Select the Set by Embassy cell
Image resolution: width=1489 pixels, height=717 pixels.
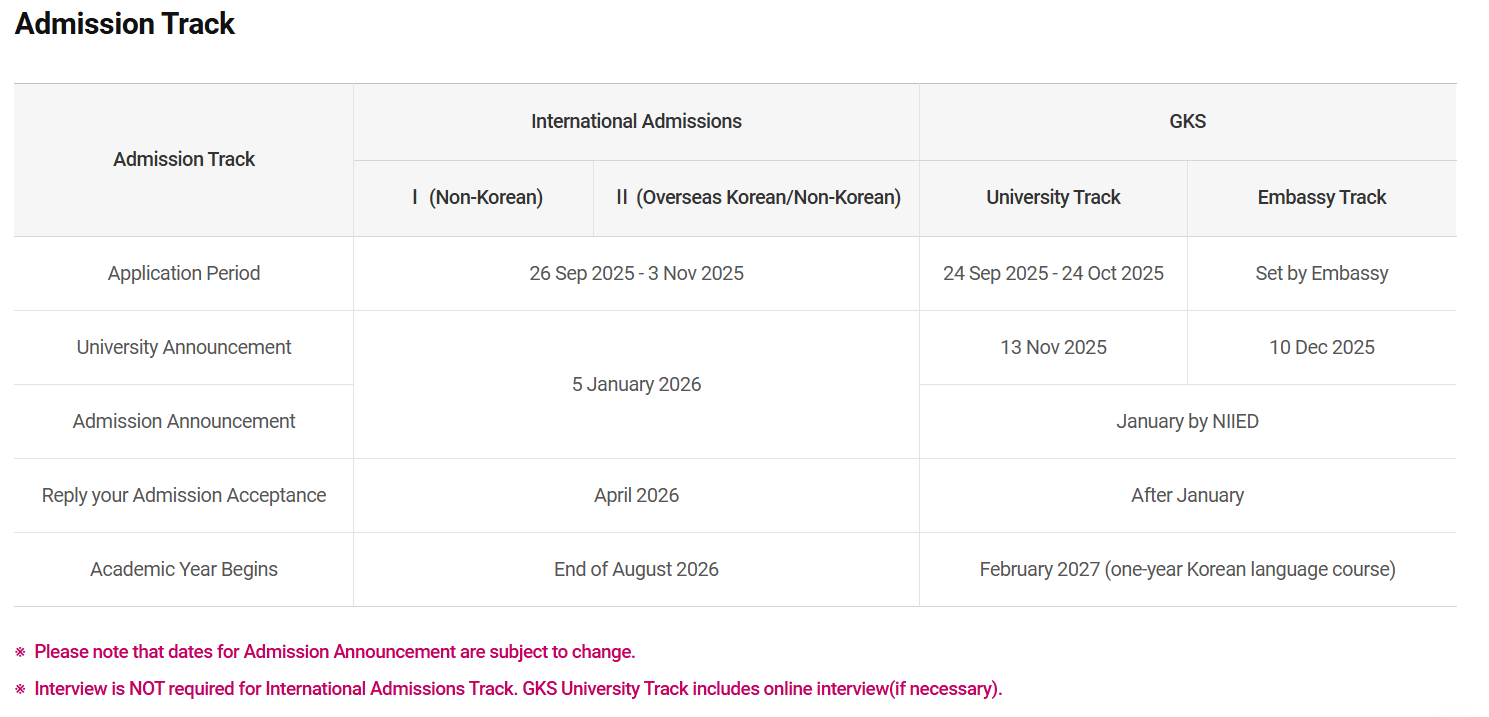[x=1321, y=274]
